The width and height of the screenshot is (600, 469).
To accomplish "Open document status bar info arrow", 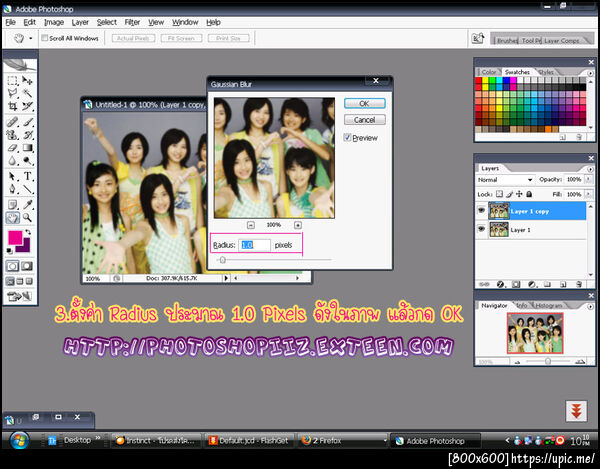I will pos(226,278).
